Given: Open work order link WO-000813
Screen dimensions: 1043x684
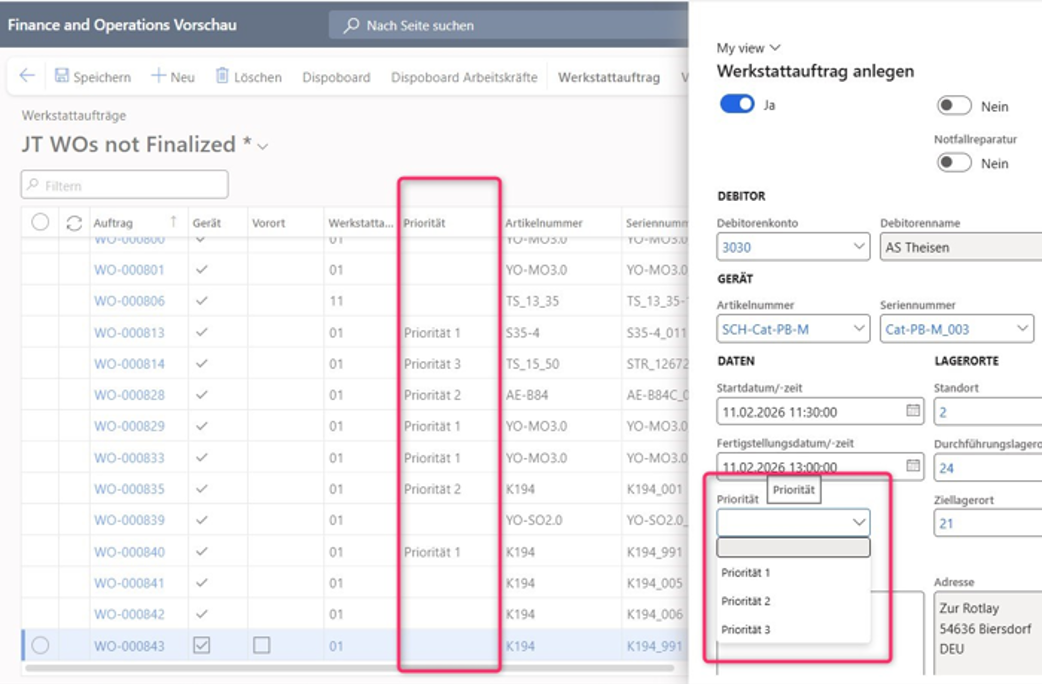Looking at the screenshot, I should coord(129,333).
